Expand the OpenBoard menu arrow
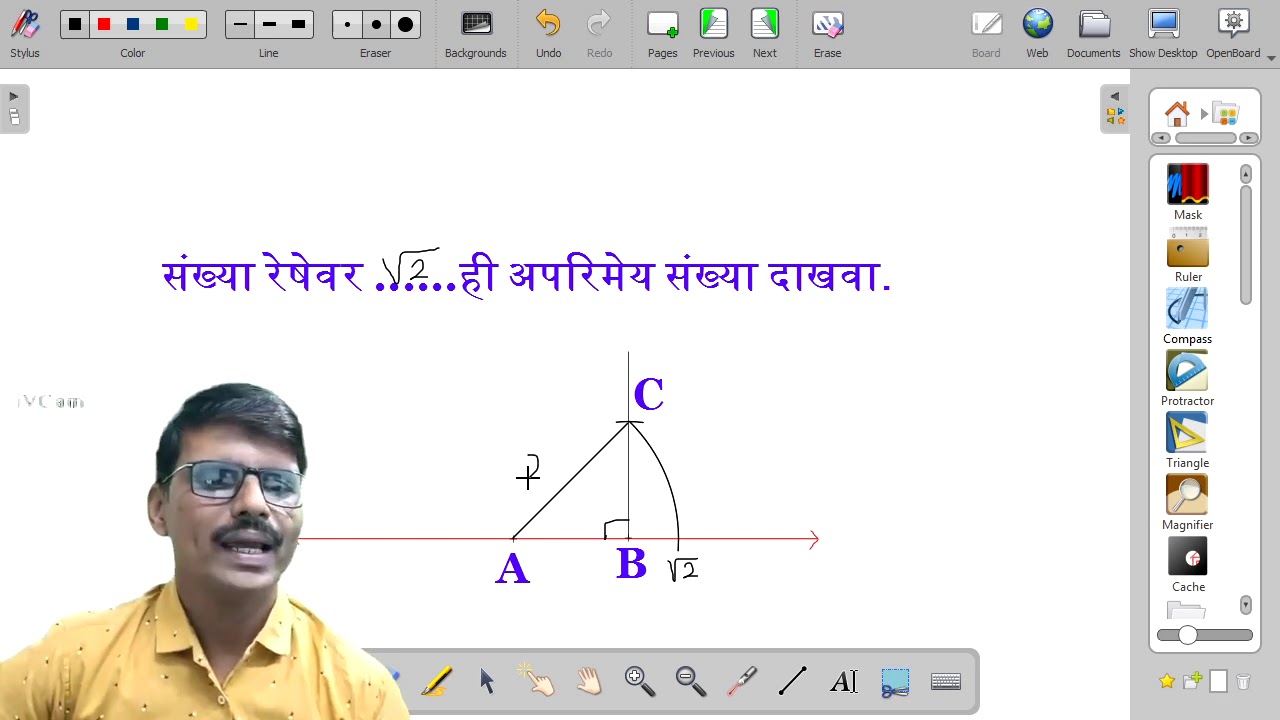The width and height of the screenshot is (1280, 720). click(1271, 58)
